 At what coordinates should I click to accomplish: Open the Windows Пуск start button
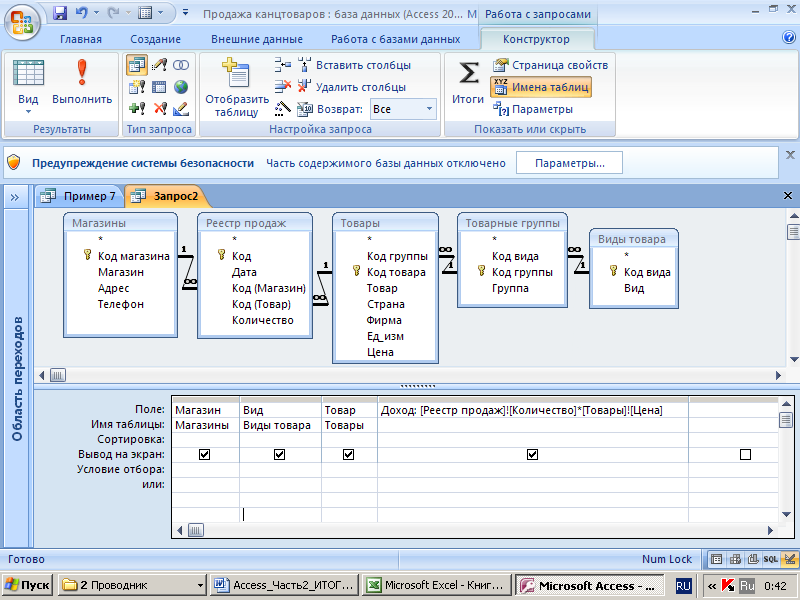(28, 585)
